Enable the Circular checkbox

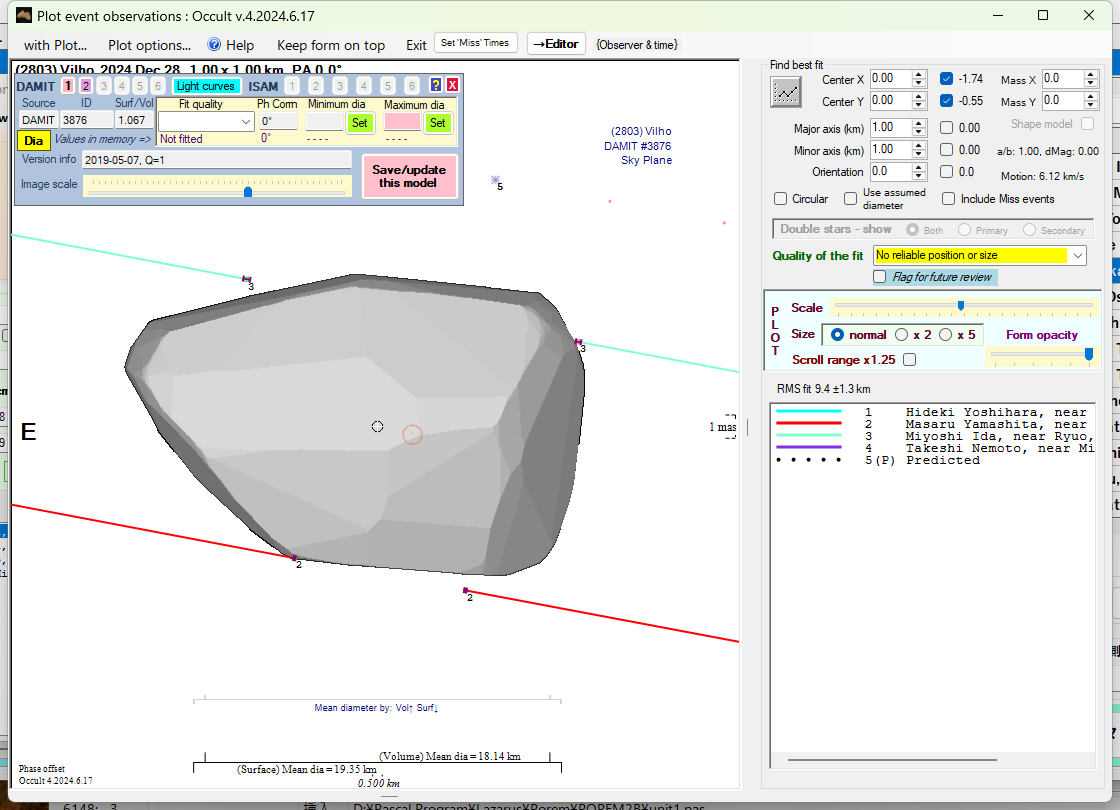pyautogui.click(x=782, y=199)
